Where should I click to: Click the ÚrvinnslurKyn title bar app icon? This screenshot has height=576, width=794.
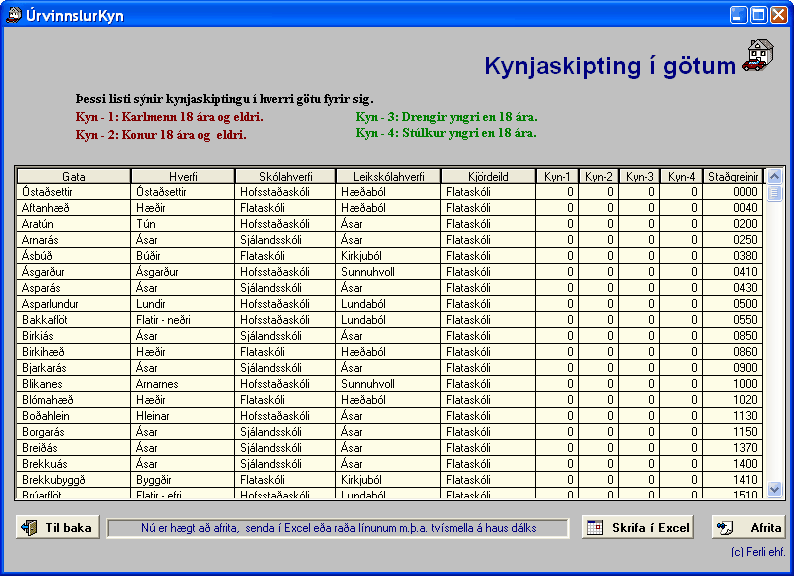coord(14,15)
